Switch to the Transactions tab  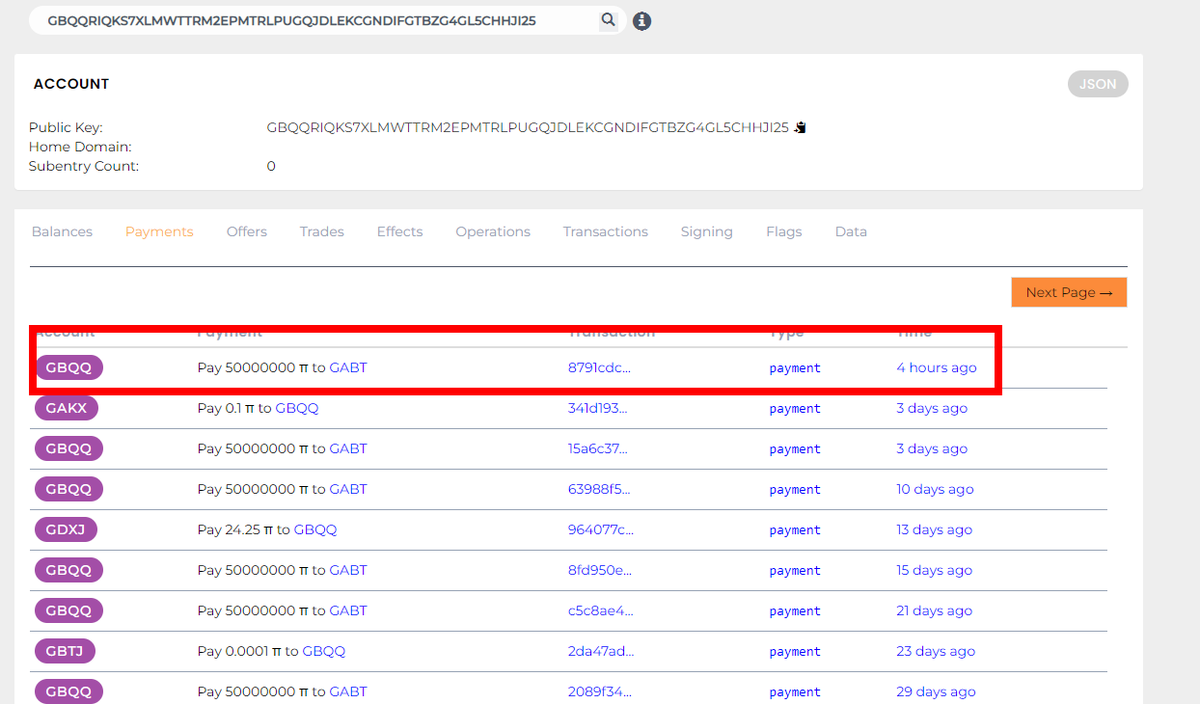tap(605, 232)
